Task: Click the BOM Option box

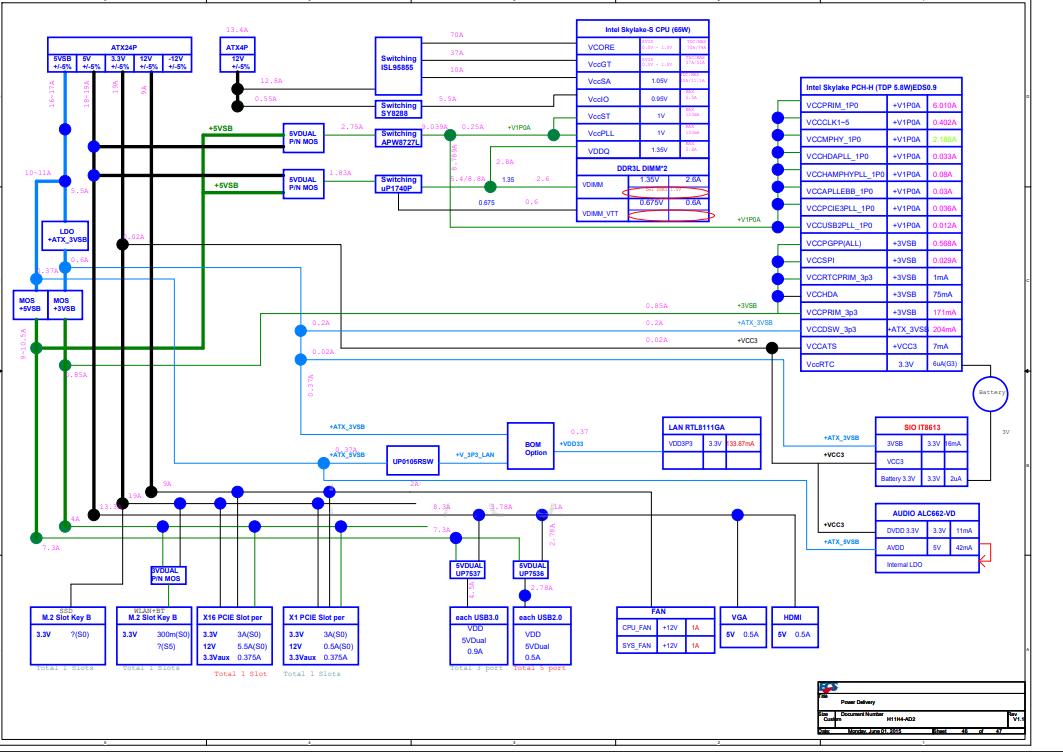Action: coord(531,446)
